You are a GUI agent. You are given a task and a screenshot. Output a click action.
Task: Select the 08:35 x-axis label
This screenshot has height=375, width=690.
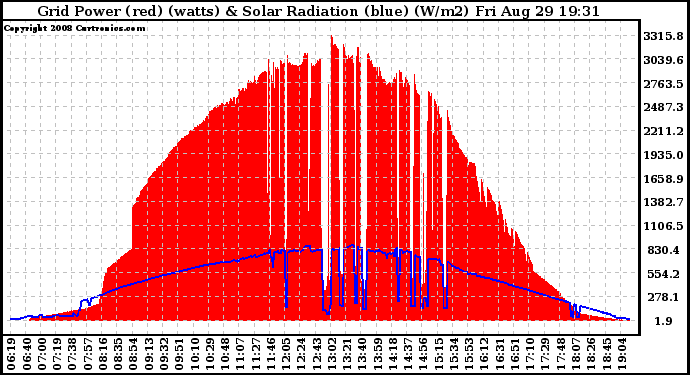[x=118, y=354]
